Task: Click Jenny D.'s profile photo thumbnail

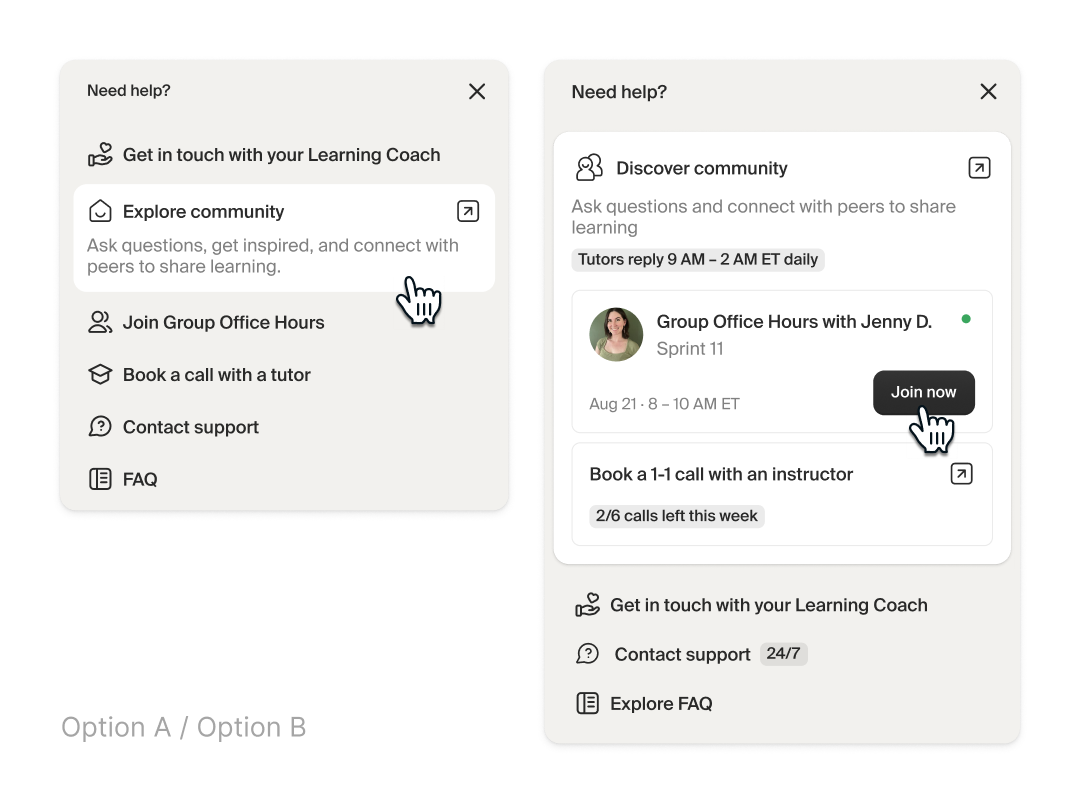Action: [615, 334]
